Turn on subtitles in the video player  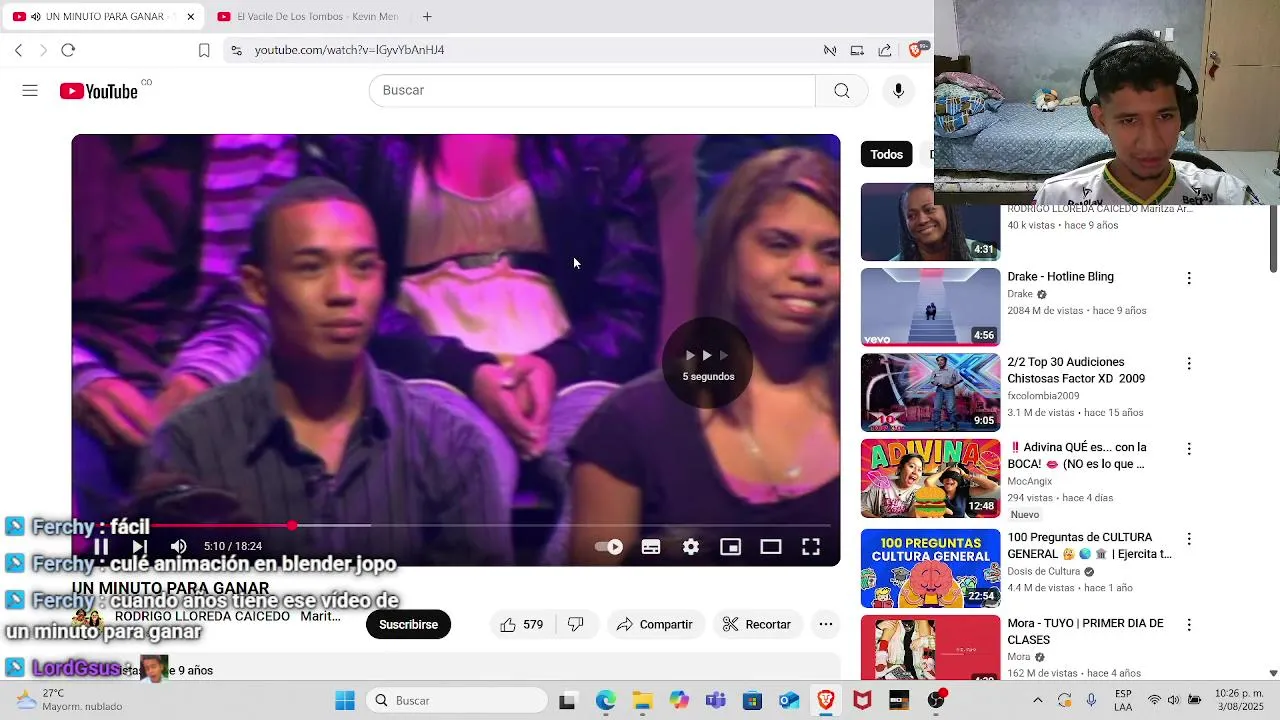(651, 547)
